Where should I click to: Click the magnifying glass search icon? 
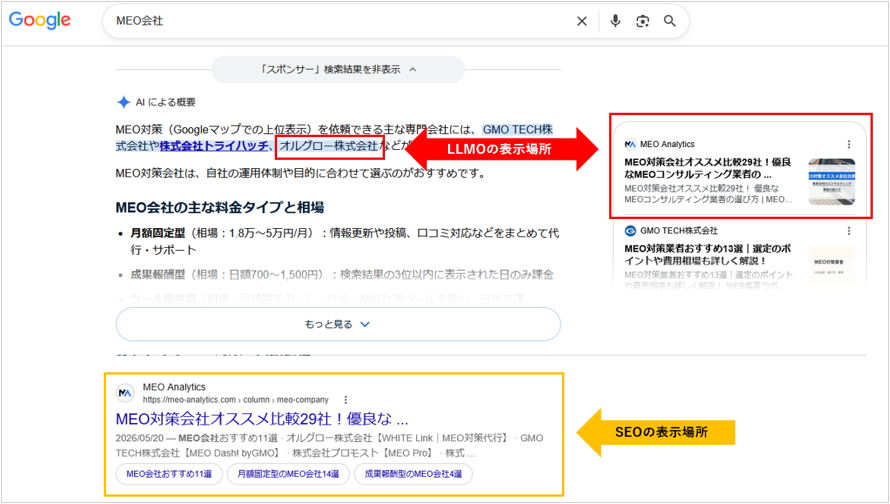point(670,21)
